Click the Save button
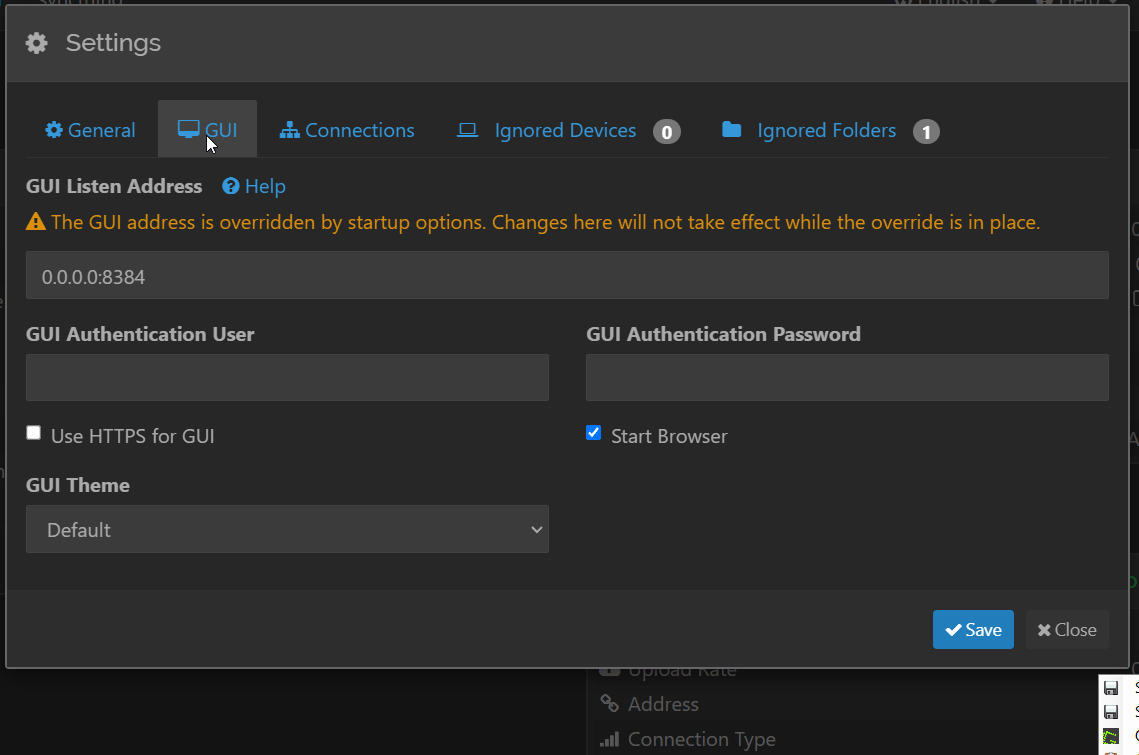The height and width of the screenshot is (755, 1139). [973, 629]
